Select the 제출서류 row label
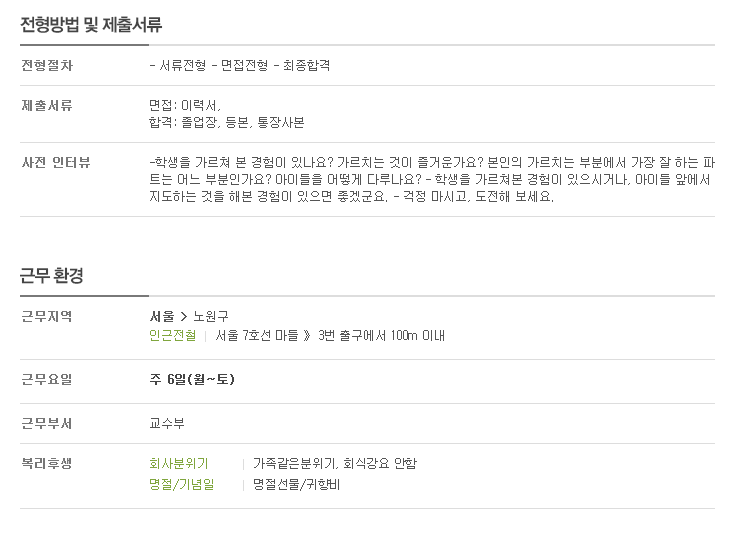 click(47, 105)
